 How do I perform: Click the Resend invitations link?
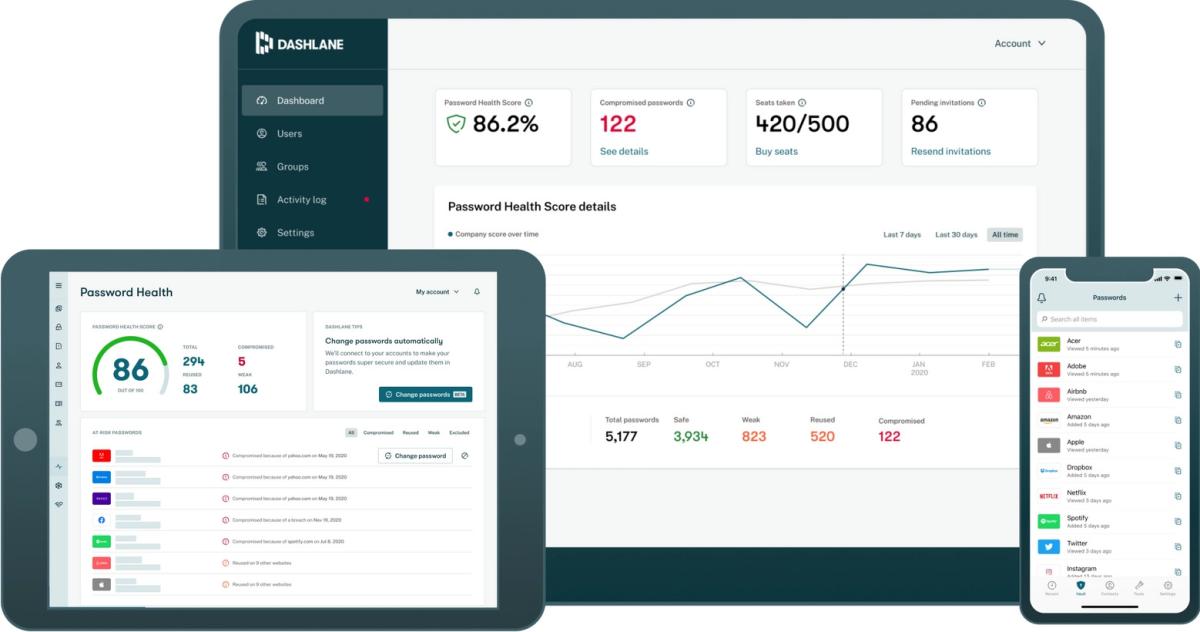point(951,150)
